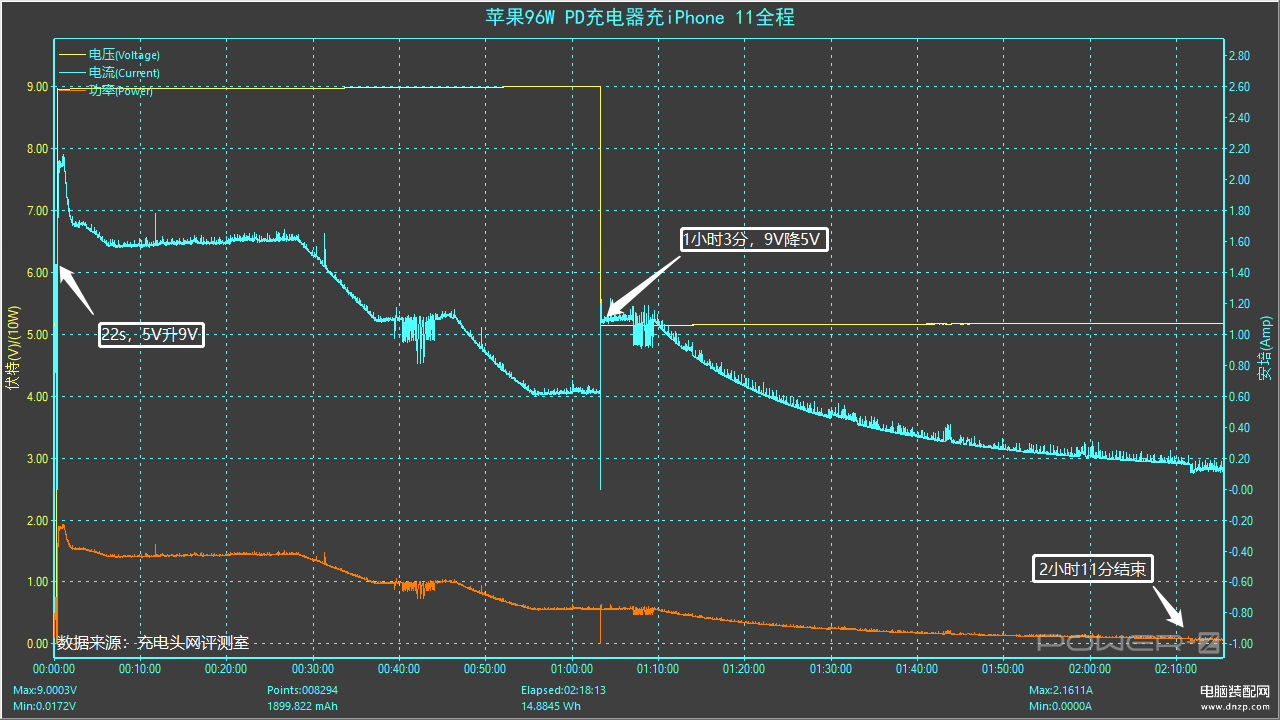Click the white arrow beside '1小时3分' annotation
The image size is (1280, 720).
(x=643, y=285)
